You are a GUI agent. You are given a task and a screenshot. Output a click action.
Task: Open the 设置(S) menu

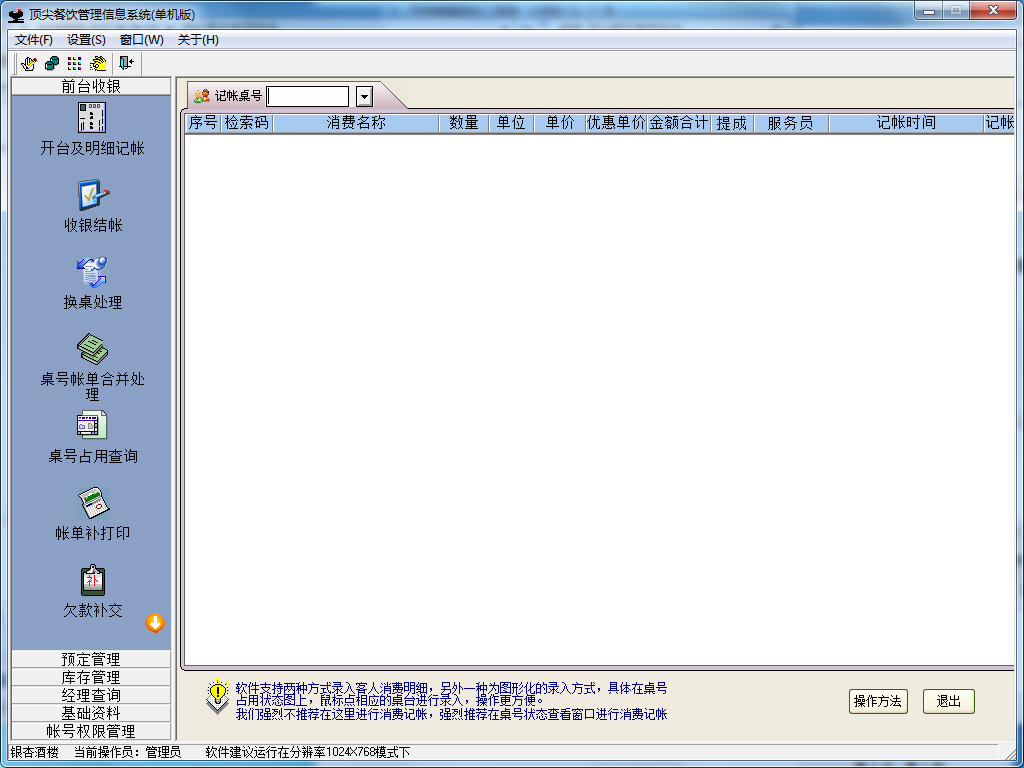click(86, 40)
